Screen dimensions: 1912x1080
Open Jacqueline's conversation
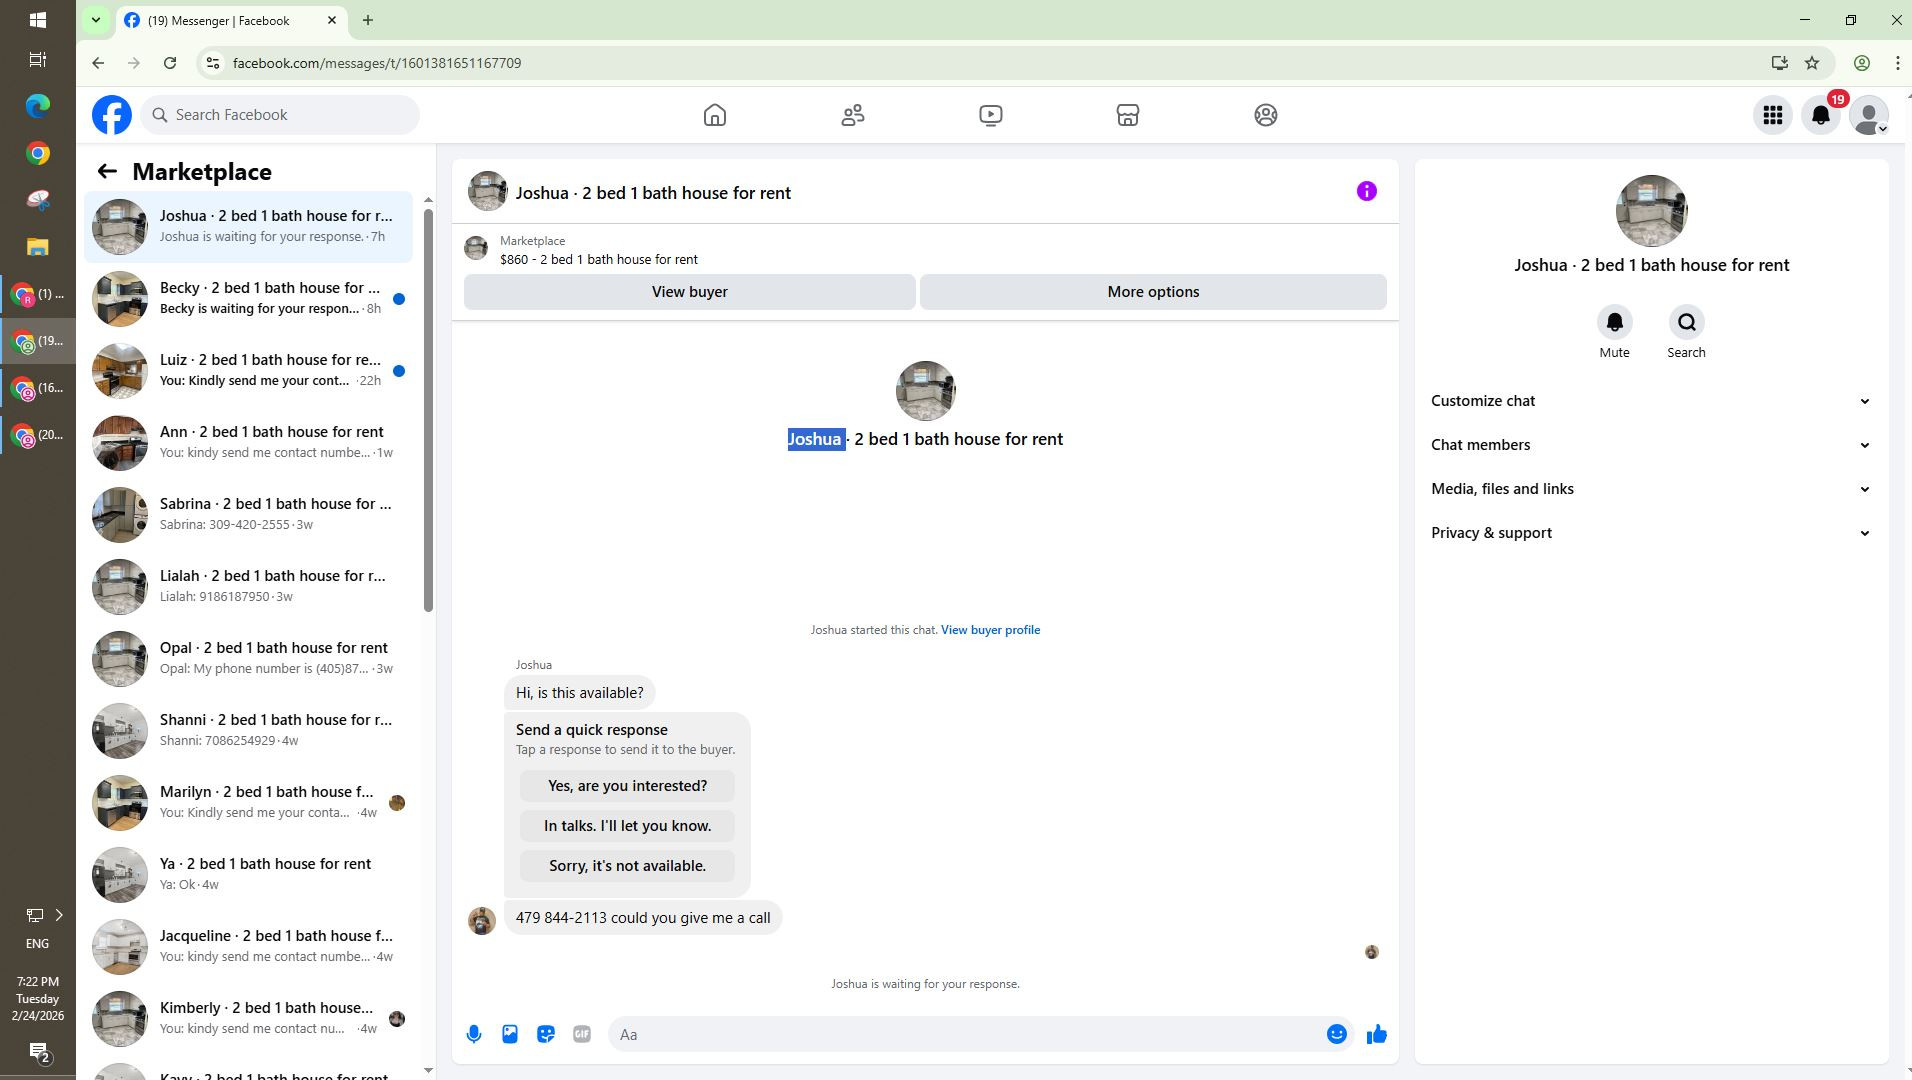pos(248,947)
